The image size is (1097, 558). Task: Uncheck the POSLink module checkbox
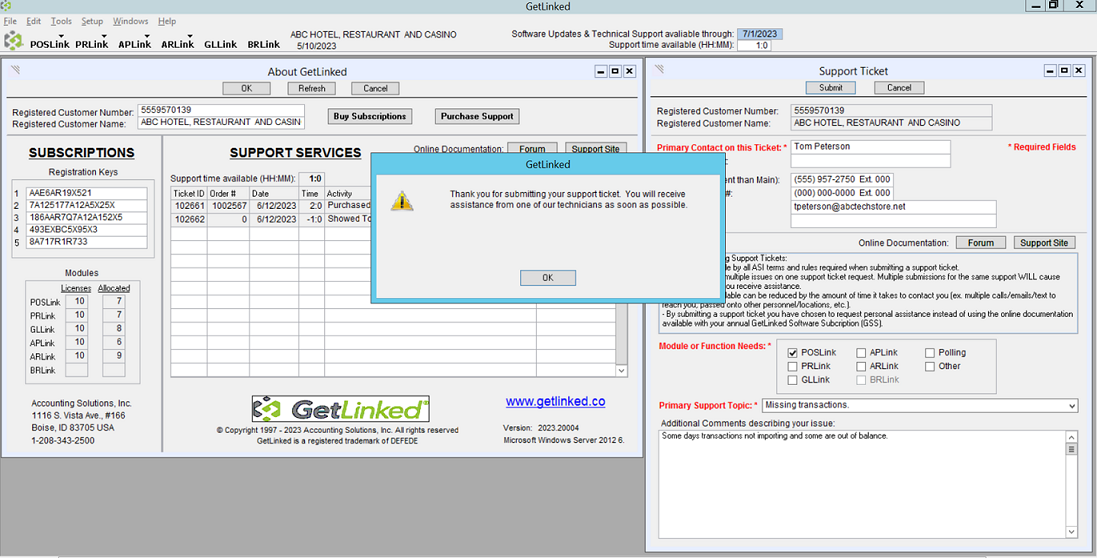[792, 352]
